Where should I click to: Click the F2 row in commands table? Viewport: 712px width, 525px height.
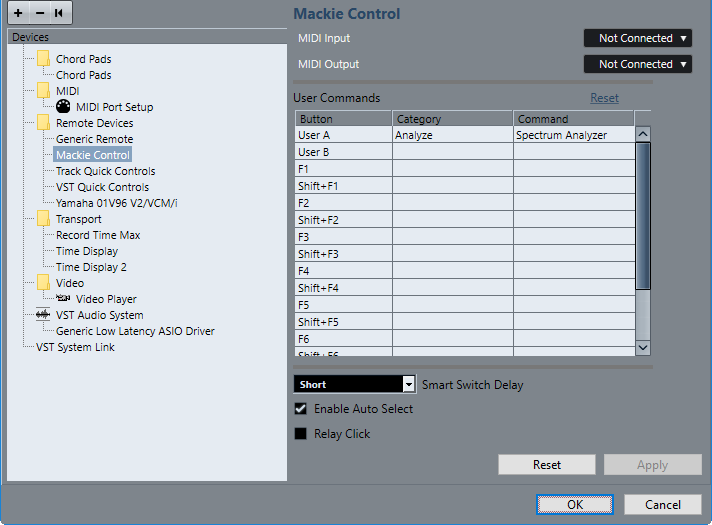465,203
